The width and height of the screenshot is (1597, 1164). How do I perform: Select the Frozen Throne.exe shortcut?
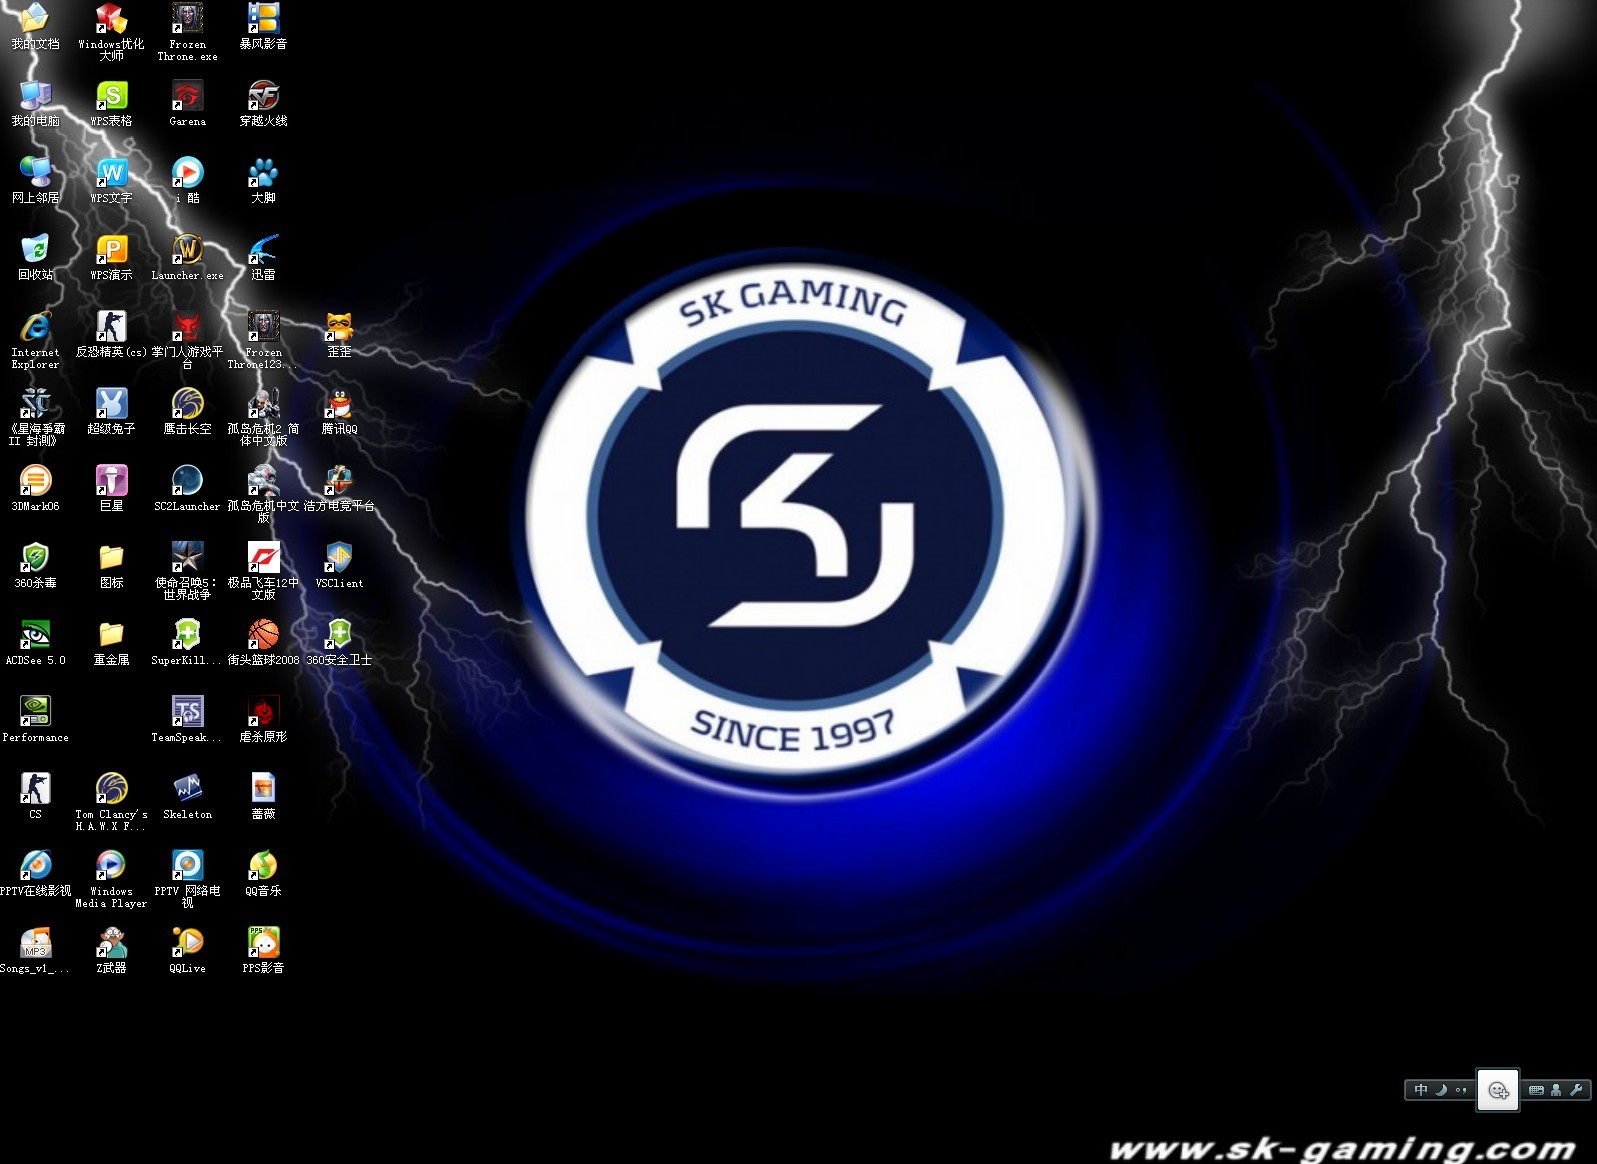click(187, 19)
